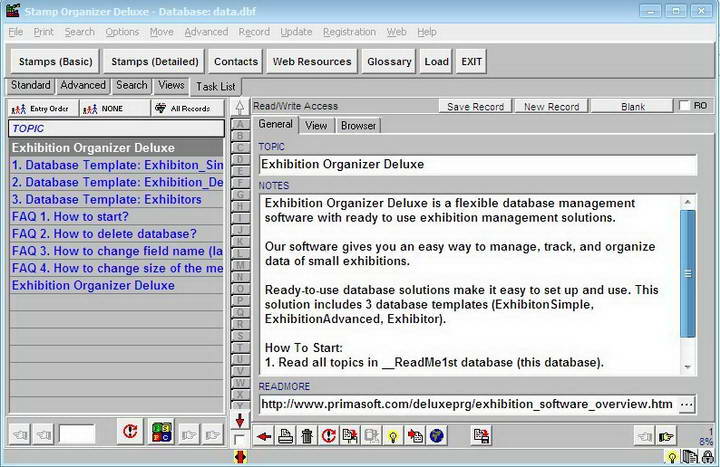Click the red down arrow below the alphabet strip
The width and height of the screenshot is (720, 467).
click(x=240, y=421)
